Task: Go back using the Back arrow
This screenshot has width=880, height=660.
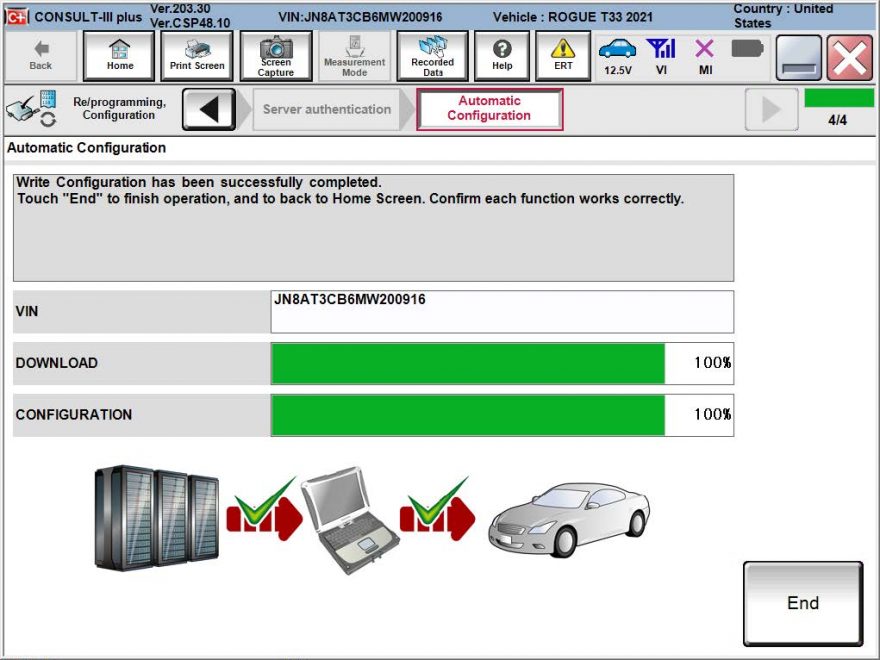Action: click(x=39, y=56)
